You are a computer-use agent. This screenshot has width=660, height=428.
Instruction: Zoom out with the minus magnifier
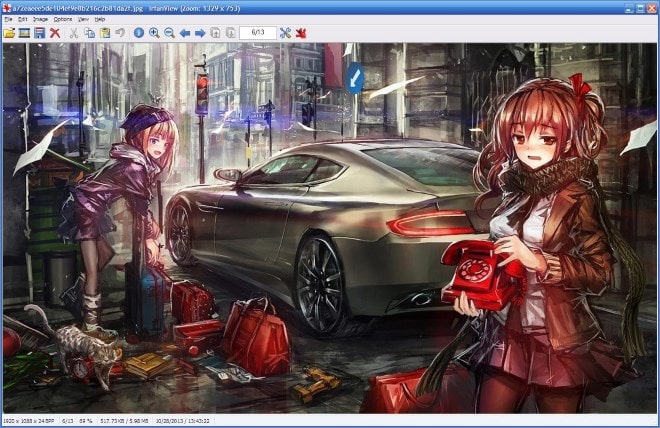[x=170, y=33]
